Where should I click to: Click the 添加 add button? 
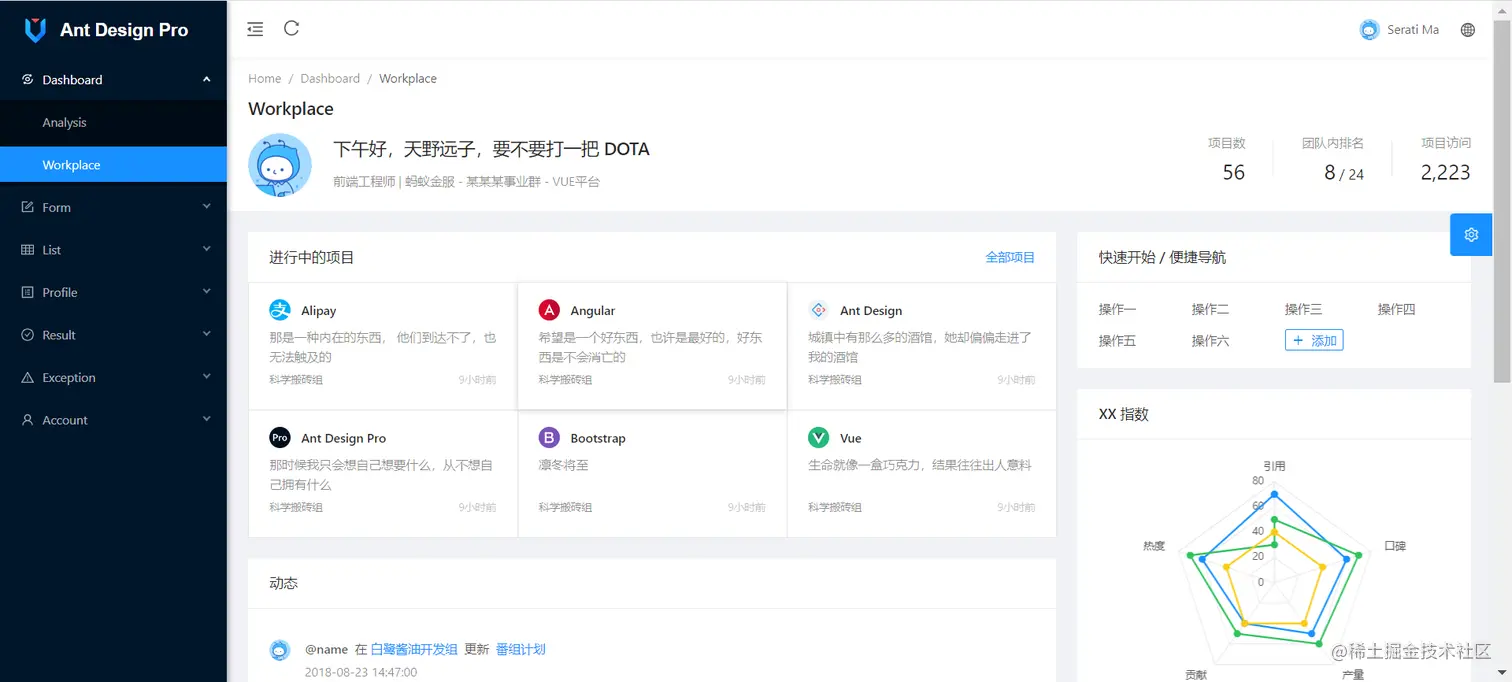tap(1314, 340)
